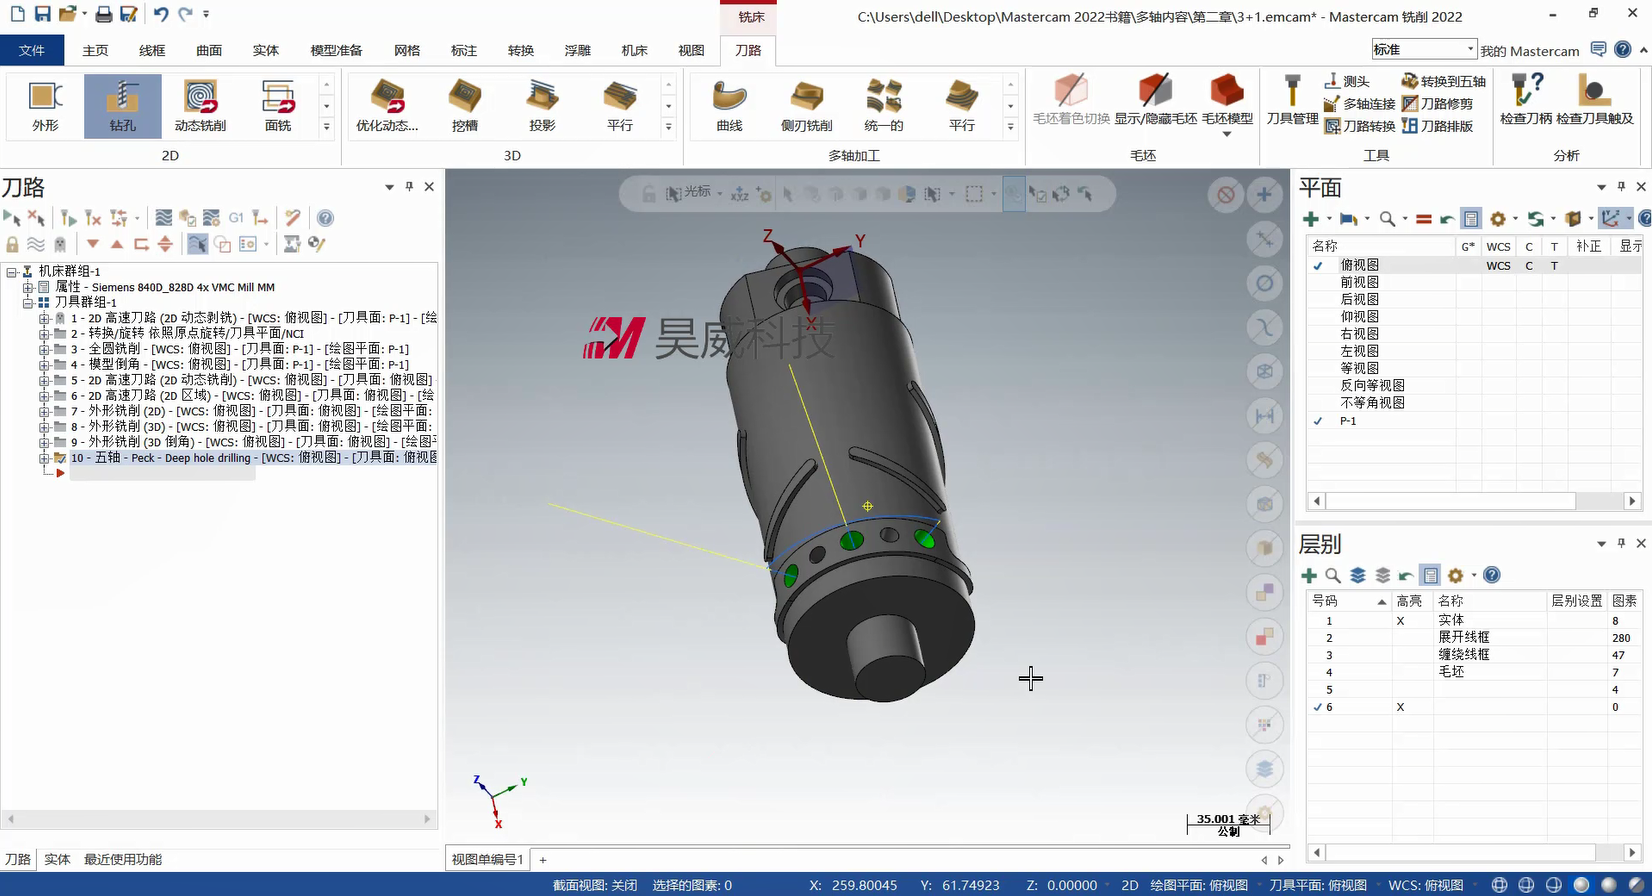Switch to 实体 tab at panel bottom
The width and height of the screenshot is (1652, 896).
57,859
